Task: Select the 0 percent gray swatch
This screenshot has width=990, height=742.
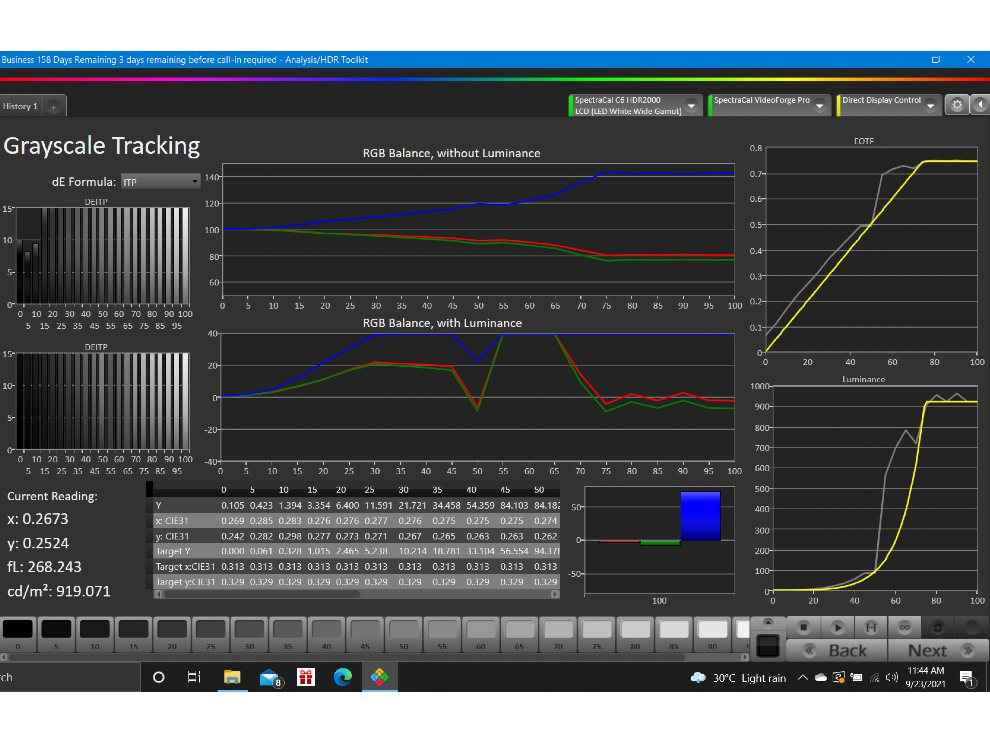Action: (x=18, y=633)
